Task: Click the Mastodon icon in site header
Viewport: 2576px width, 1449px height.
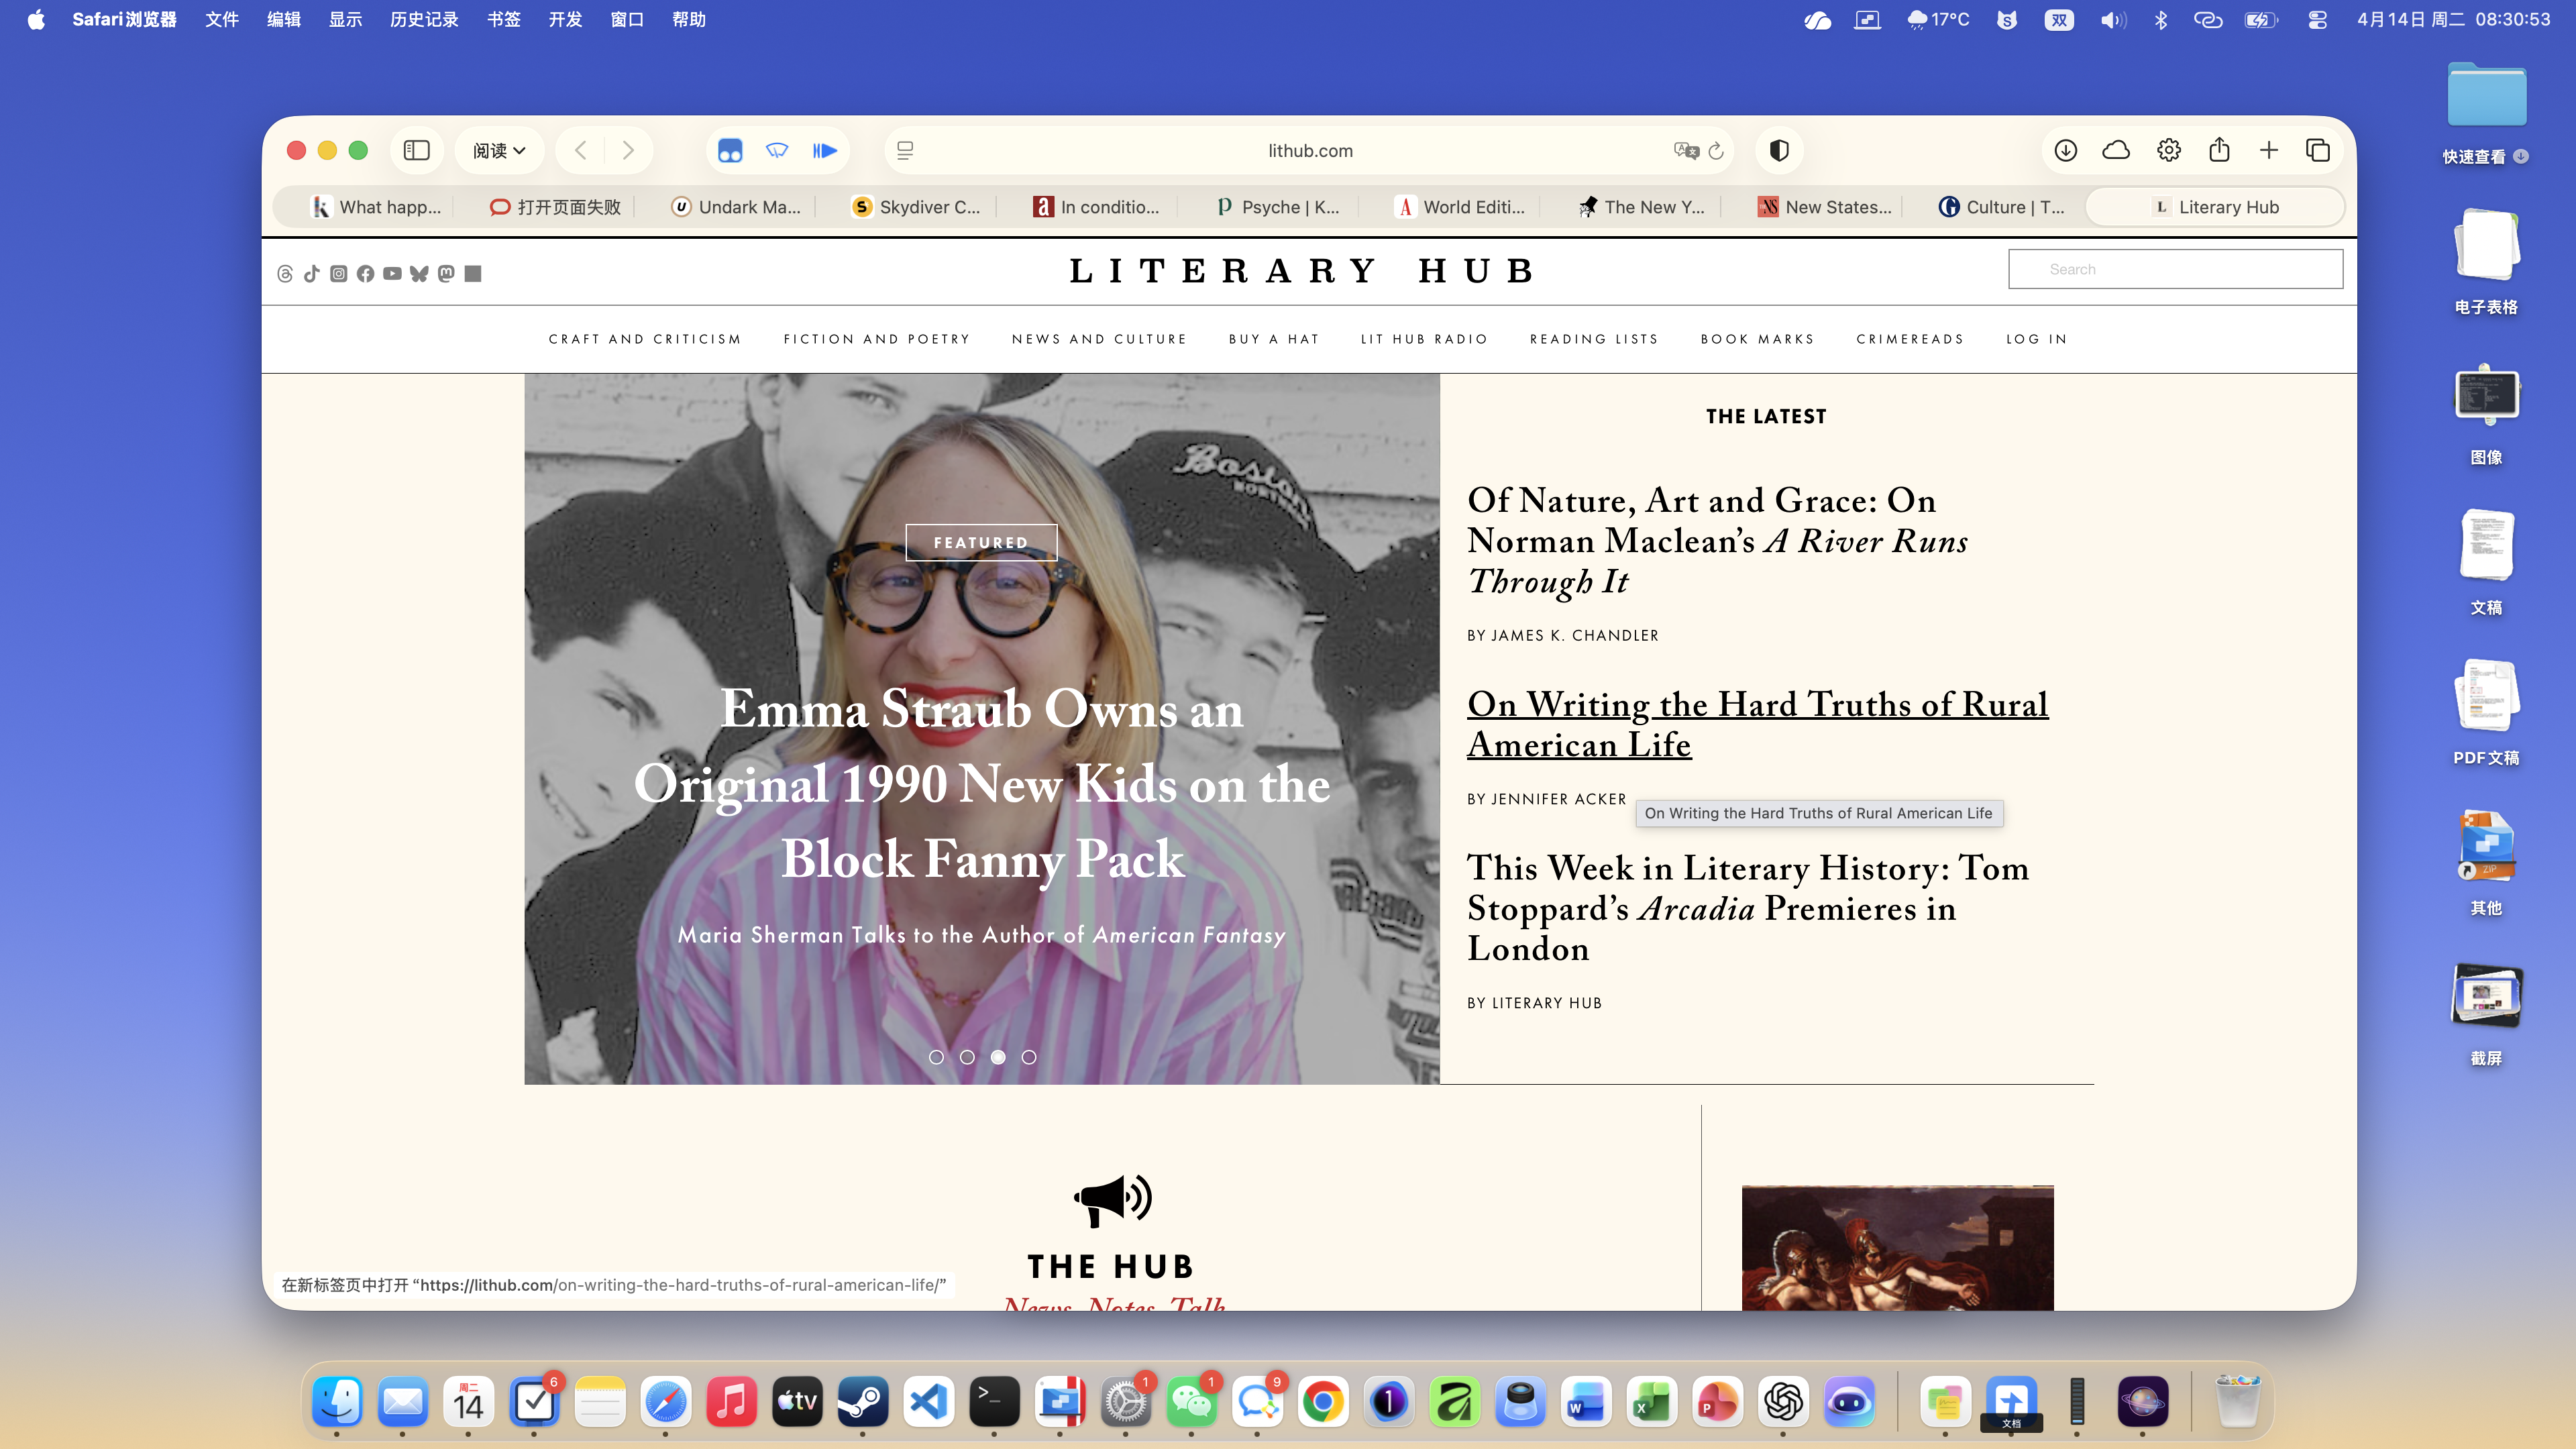Action: coord(446,273)
